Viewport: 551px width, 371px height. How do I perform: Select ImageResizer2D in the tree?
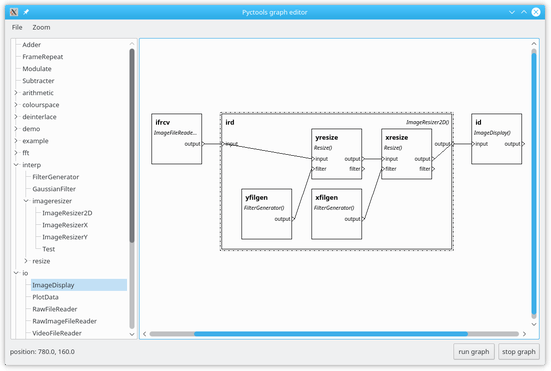coord(67,213)
